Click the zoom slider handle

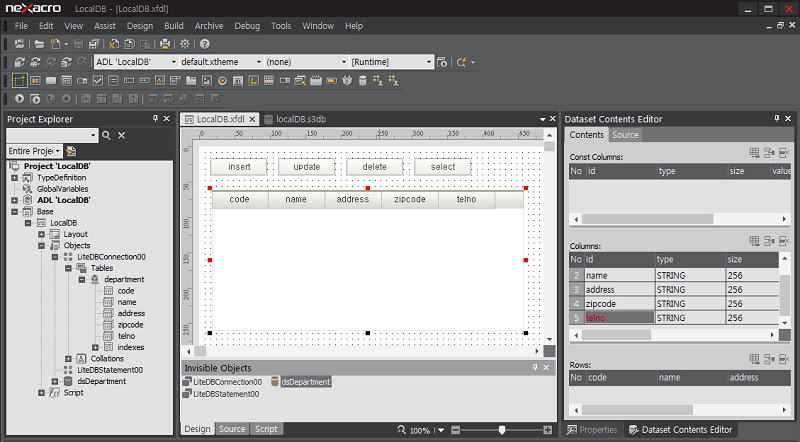(502, 430)
